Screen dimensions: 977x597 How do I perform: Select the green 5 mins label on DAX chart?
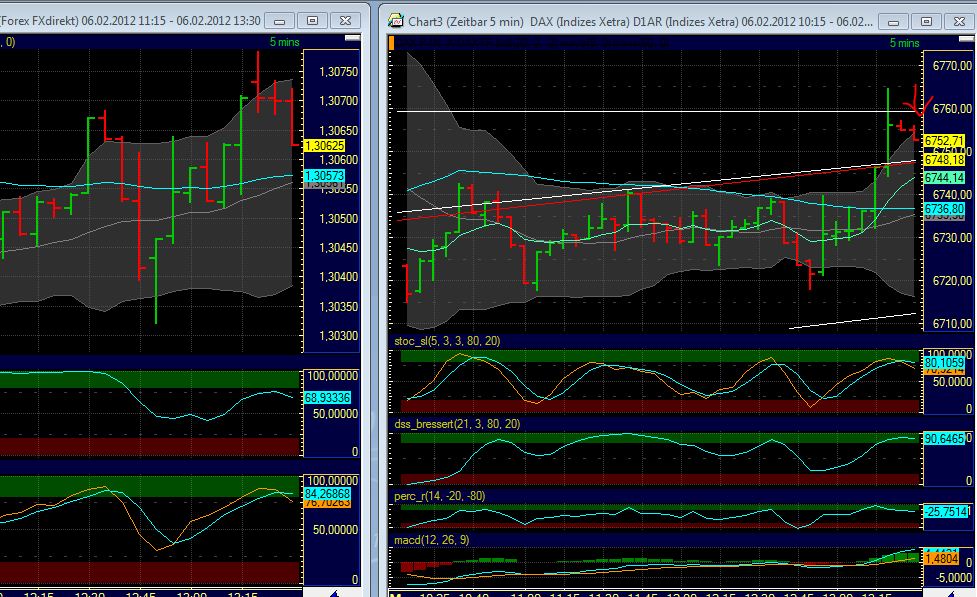click(906, 43)
